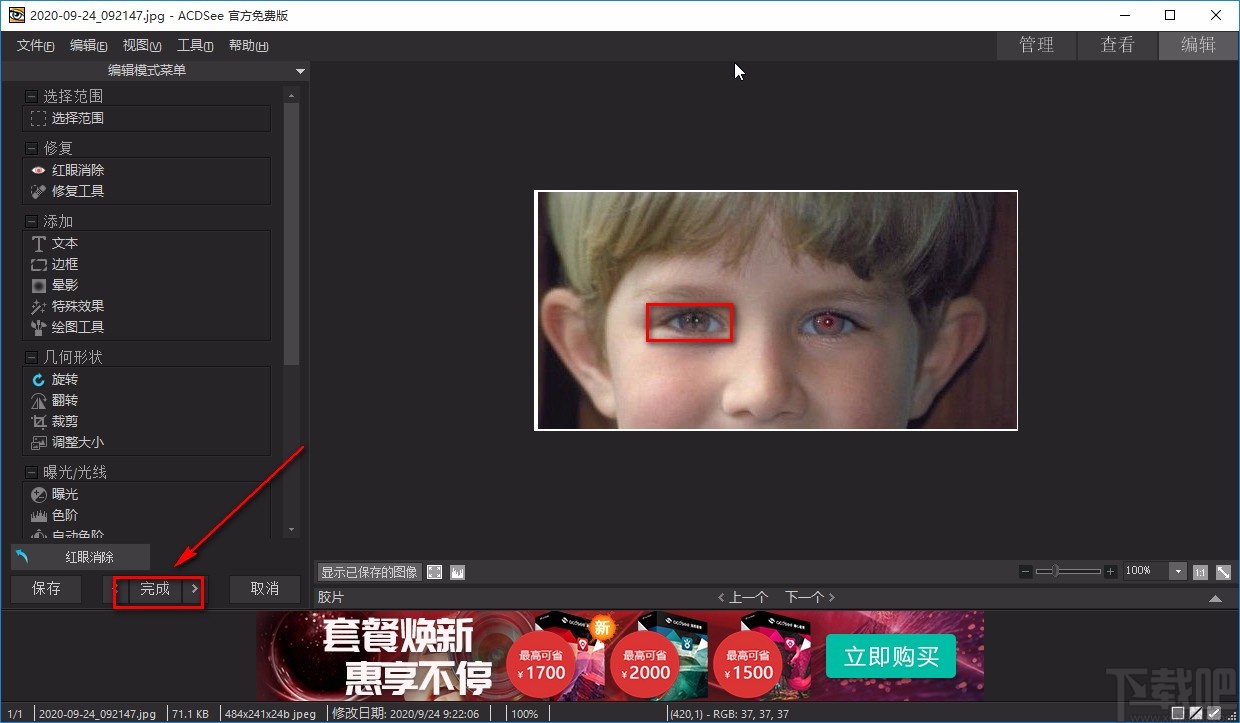
Task: Click the right arrow beside 完成
Action: pos(194,589)
